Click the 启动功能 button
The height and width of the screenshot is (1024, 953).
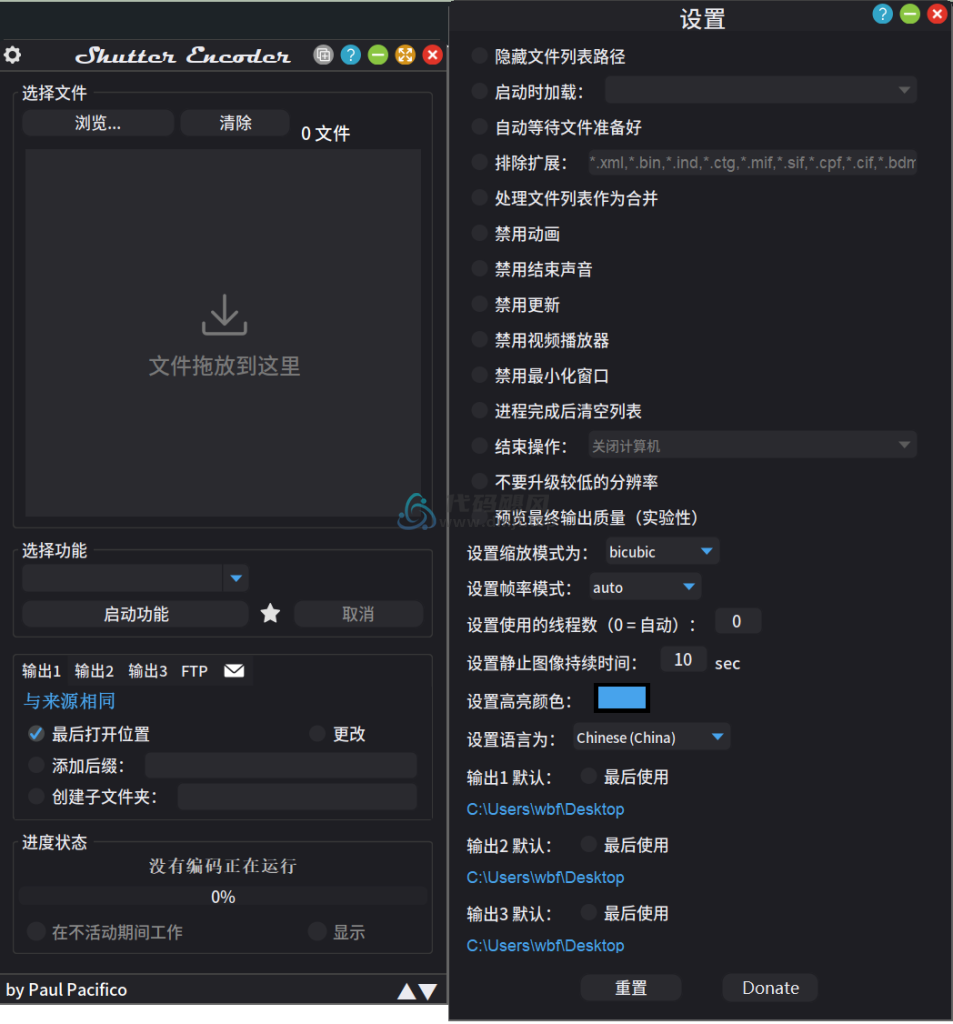coord(135,614)
